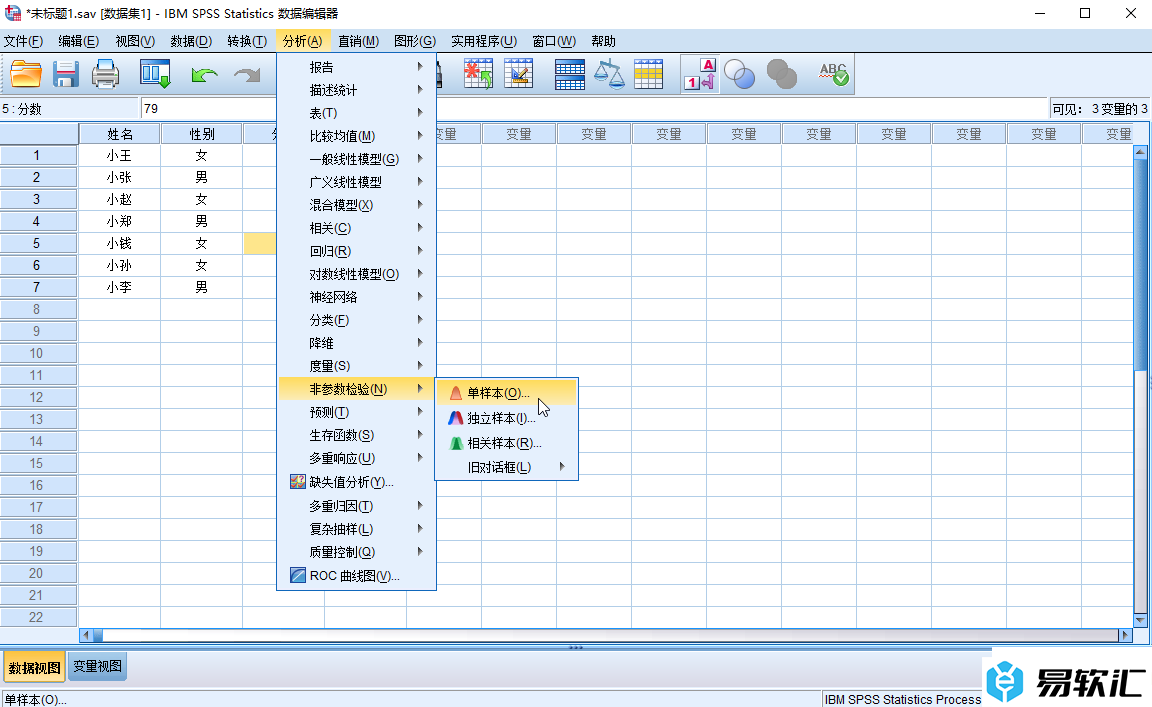Open the 转换(T) menu
Image resolution: width=1152 pixels, height=707 pixels.
pos(247,41)
